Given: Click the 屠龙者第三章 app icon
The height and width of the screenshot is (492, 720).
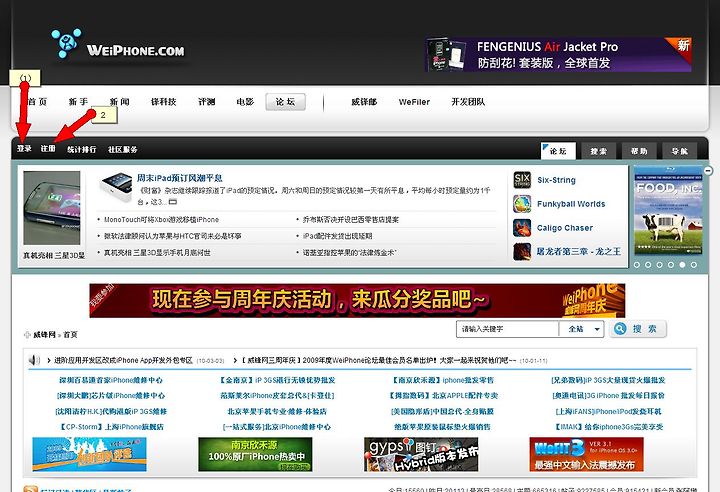Looking at the screenshot, I should coord(522,252).
